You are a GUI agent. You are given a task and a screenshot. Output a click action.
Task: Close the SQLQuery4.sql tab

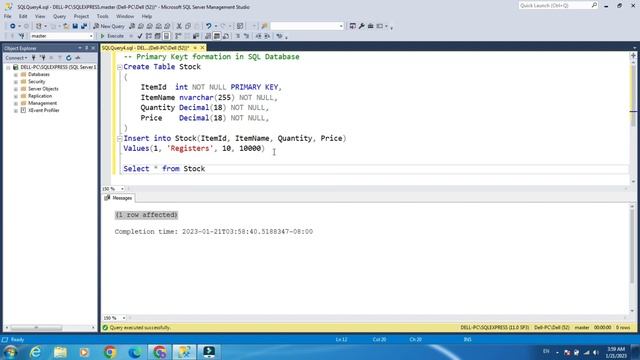(202, 48)
